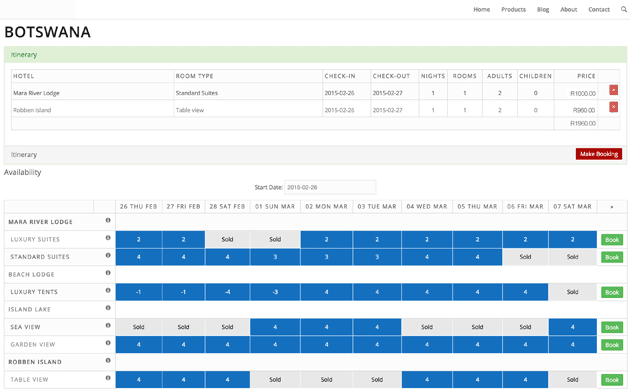
Task: Click Mara River Lodge itinerary hotel name
Action: pyautogui.click(x=36, y=93)
